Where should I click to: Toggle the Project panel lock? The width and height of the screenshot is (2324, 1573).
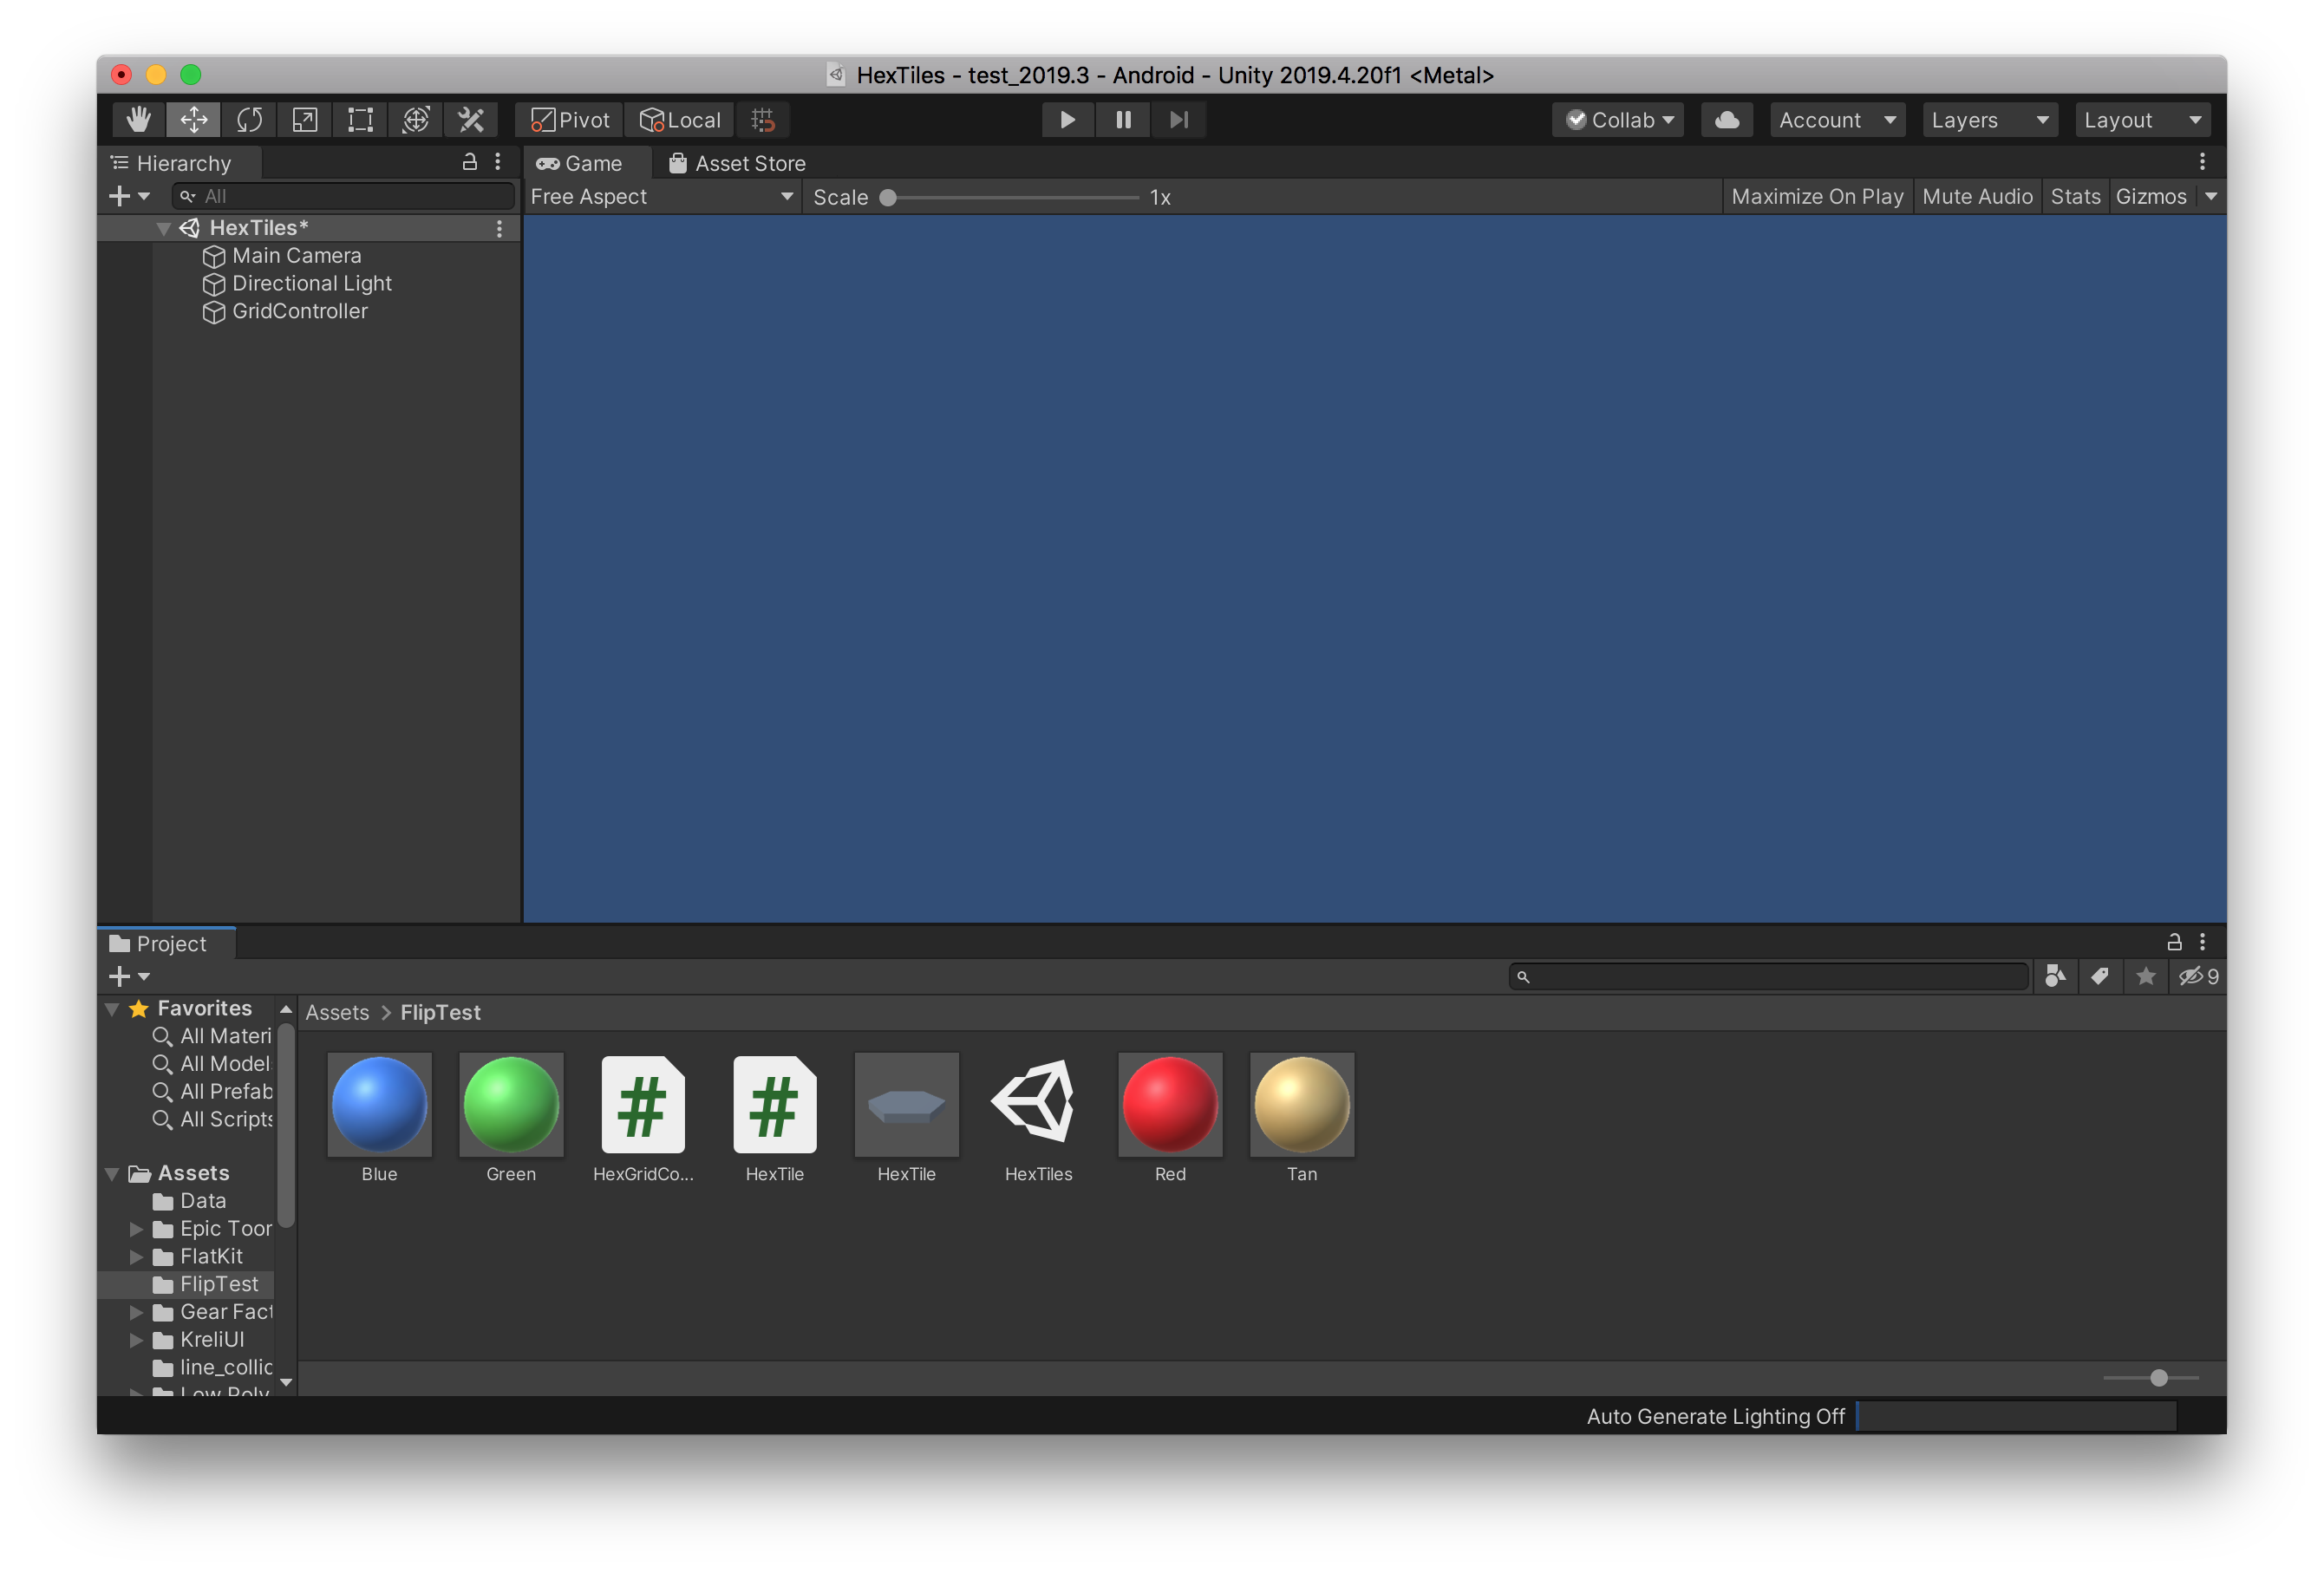(x=2174, y=942)
